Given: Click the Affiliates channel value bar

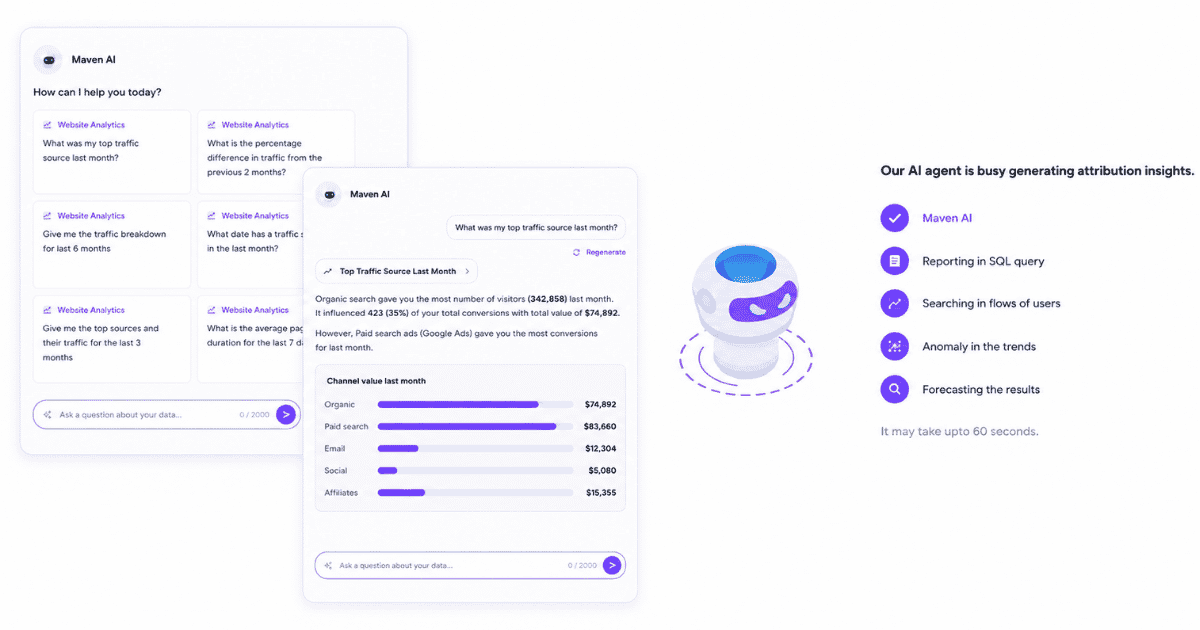Looking at the screenshot, I should pos(475,492).
